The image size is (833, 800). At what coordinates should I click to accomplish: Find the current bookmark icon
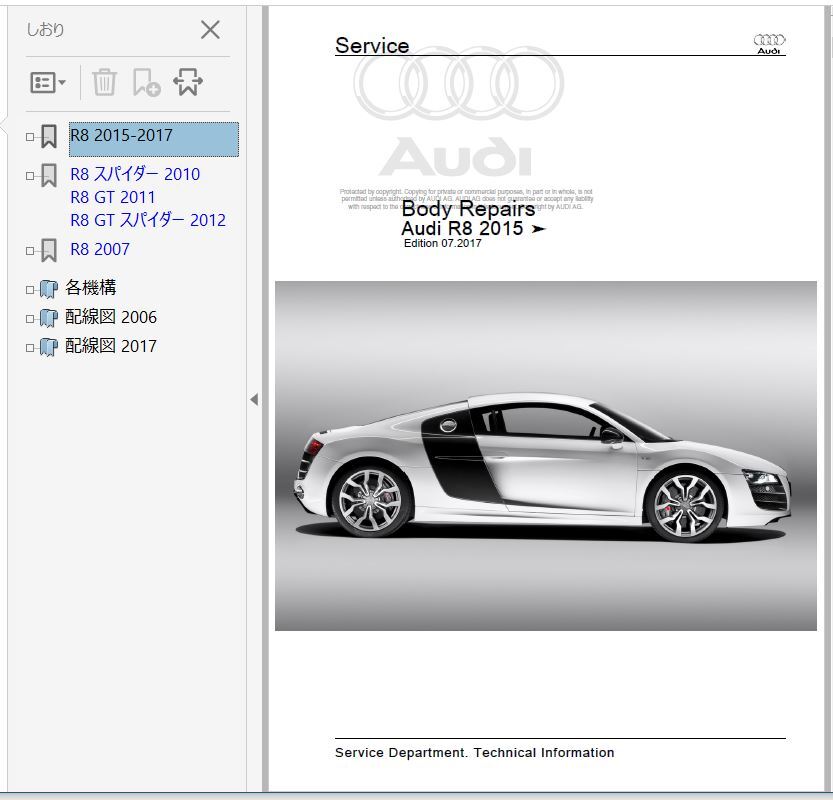tap(188, 82)
